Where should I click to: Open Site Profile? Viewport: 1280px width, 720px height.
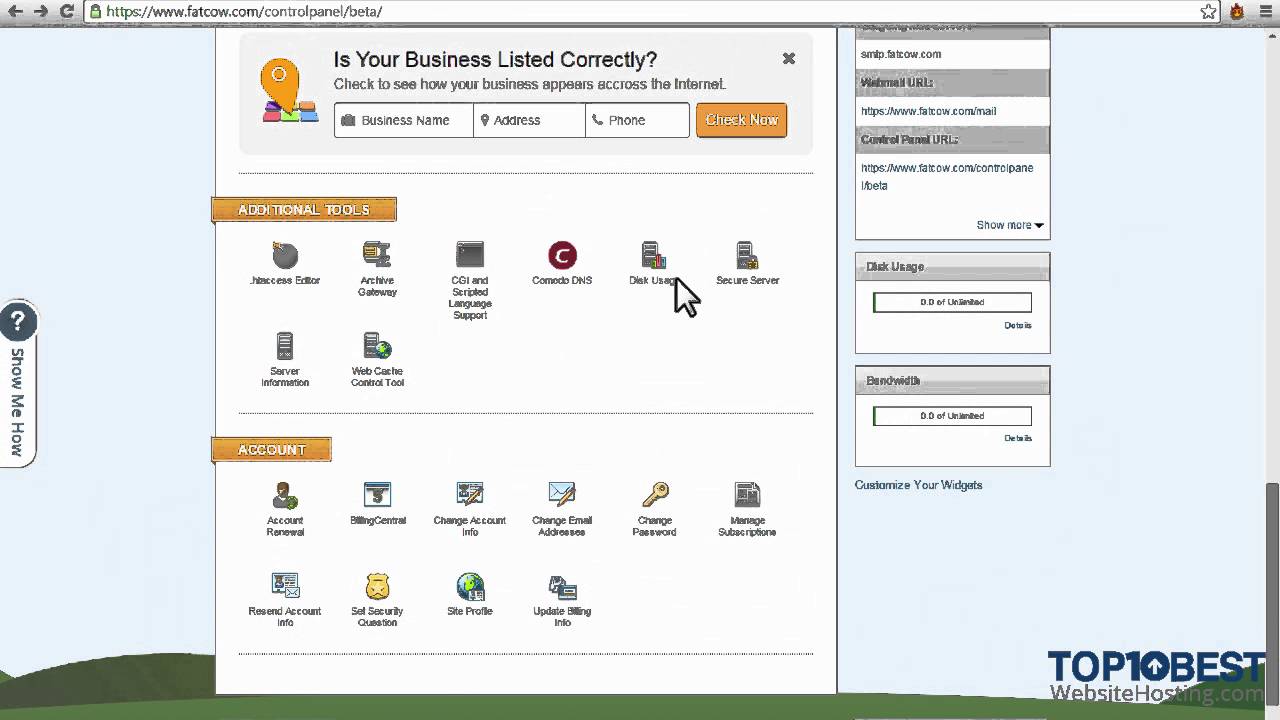click(470, 595)
